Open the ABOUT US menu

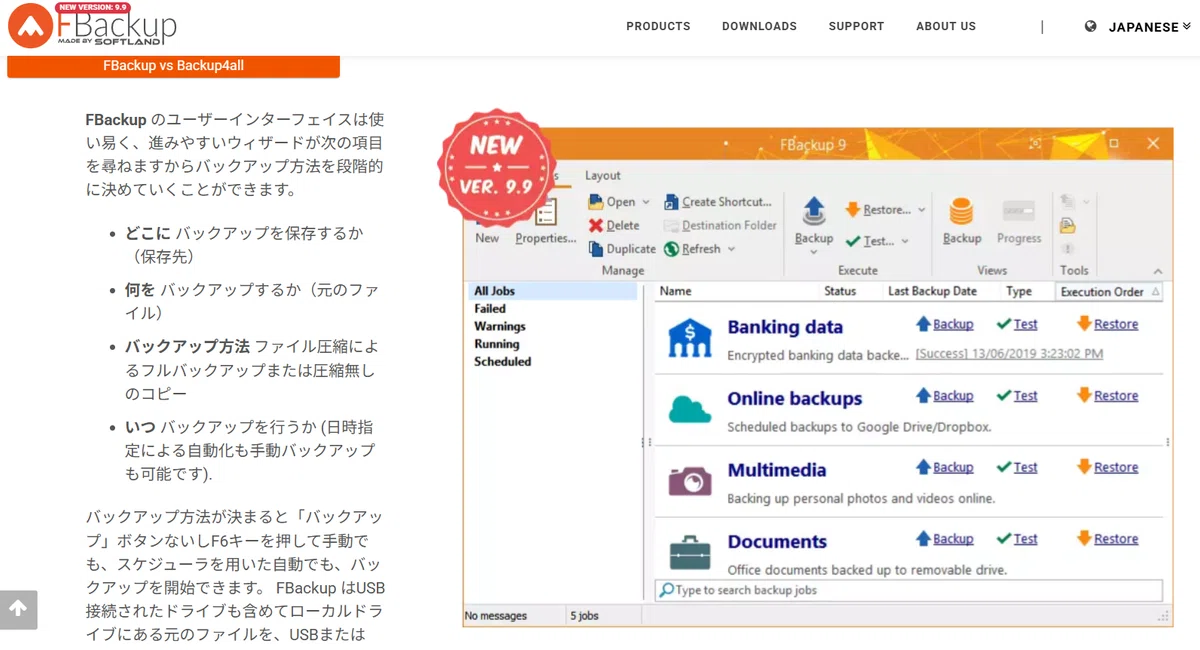(946, 27)
